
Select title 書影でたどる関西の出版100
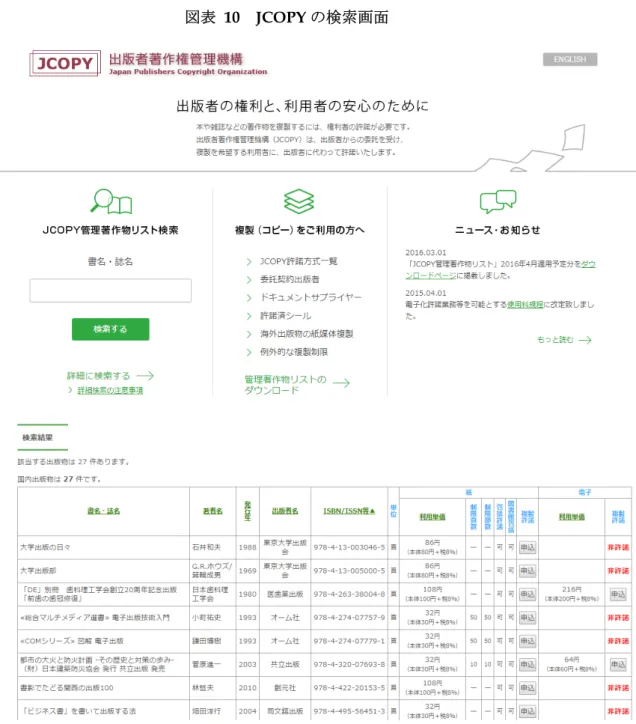[x=67, y=688]
